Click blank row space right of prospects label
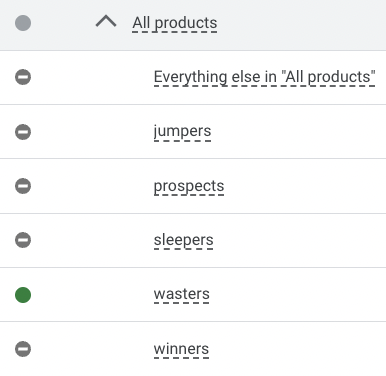The width and height of the screenshot is (386, 376). tap(305, 186)
